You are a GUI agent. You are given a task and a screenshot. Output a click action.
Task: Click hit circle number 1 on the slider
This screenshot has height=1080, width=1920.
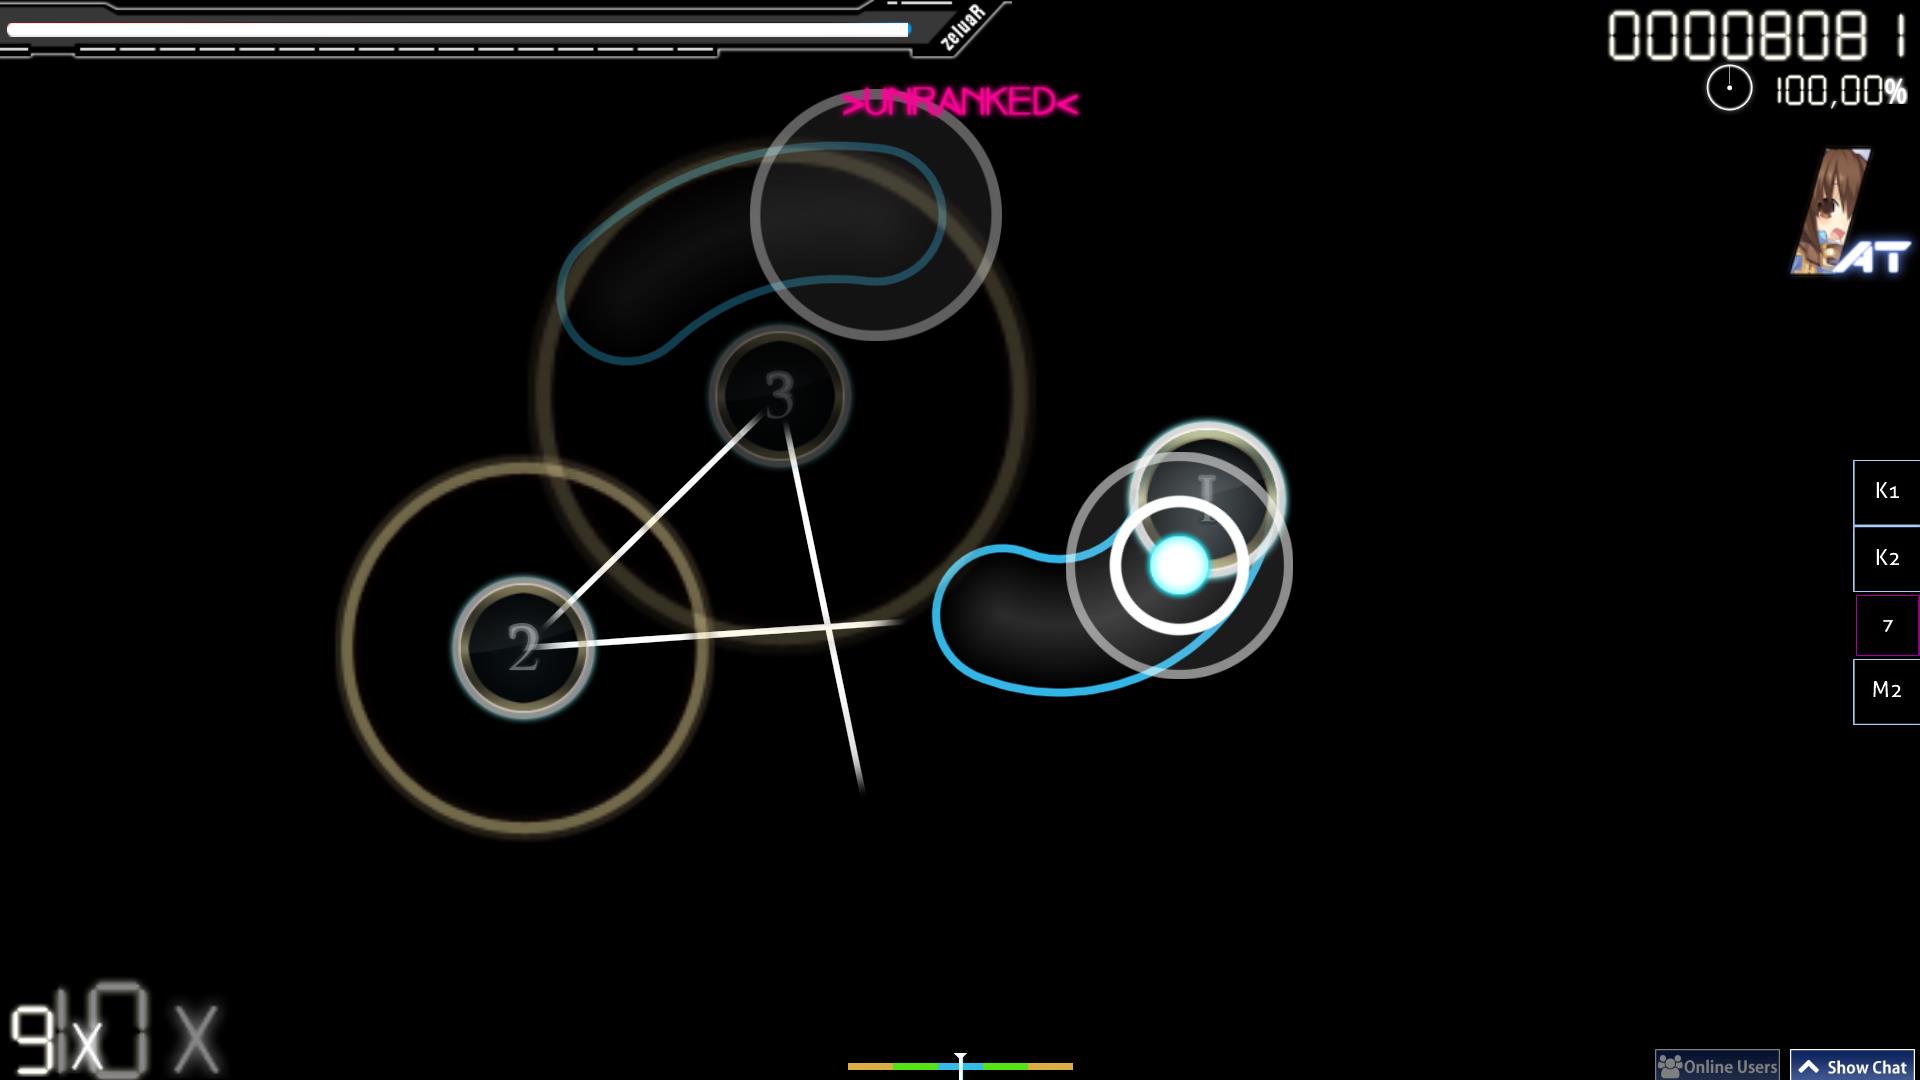(1207, 497)
